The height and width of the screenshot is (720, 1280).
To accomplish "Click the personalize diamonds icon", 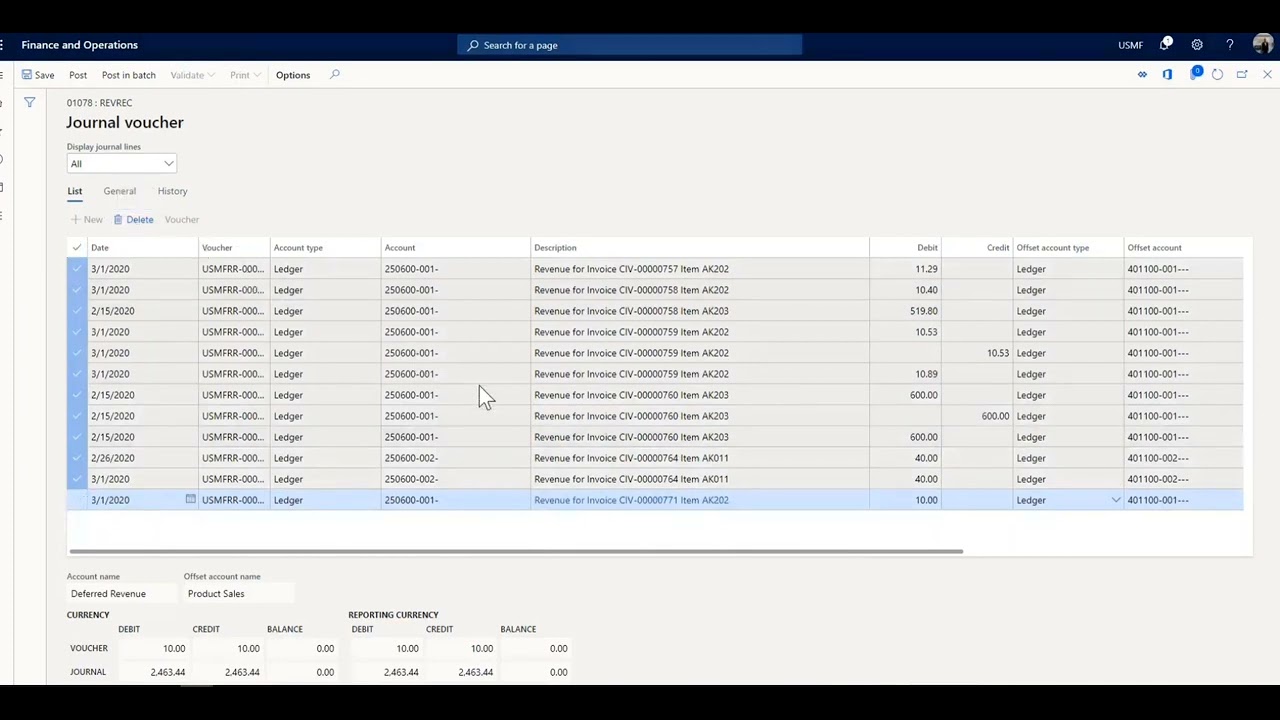I will pos(1142,75).
